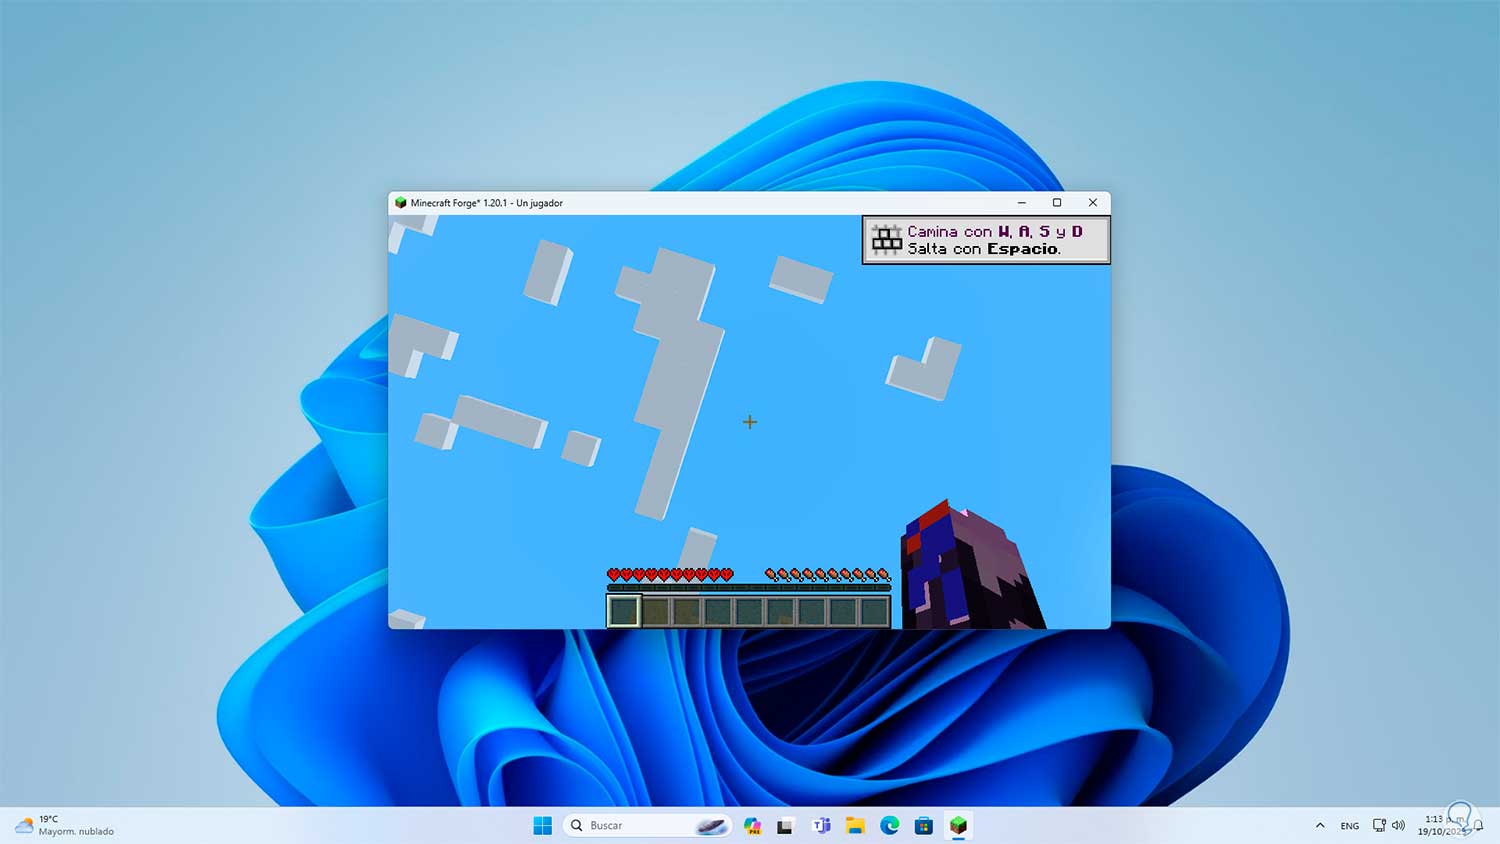Open Microsoft Store from the taskbar
This screenshot has height=844, width=1500.
pos(924,825)
